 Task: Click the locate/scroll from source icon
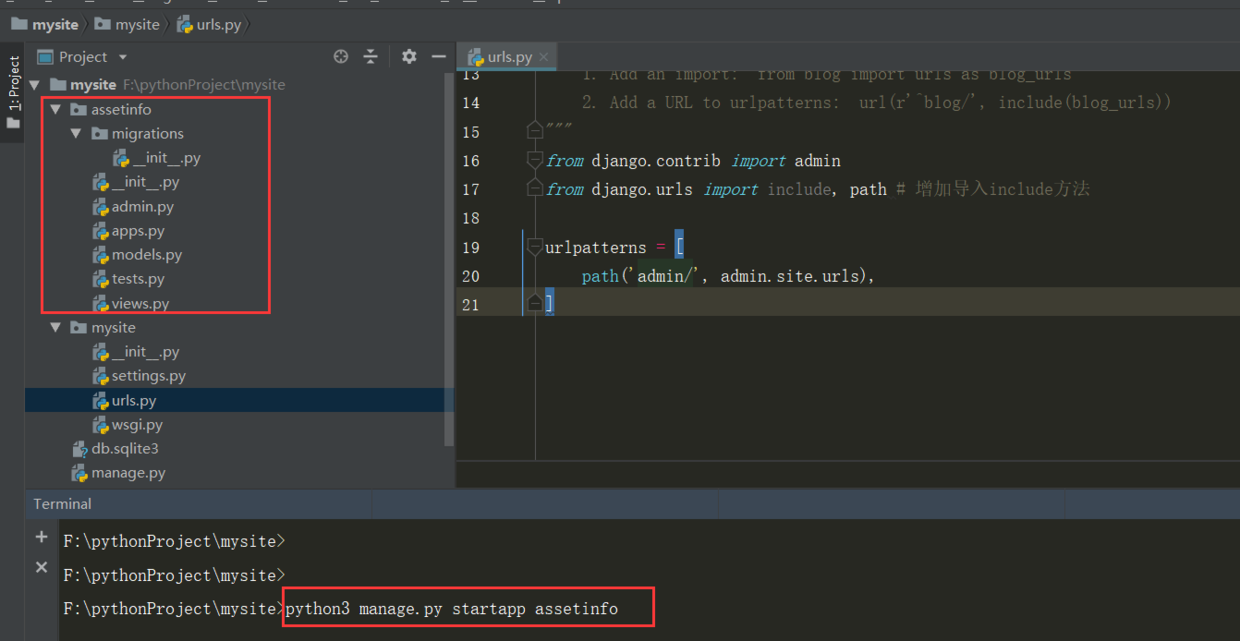click(x=341, y=57)
